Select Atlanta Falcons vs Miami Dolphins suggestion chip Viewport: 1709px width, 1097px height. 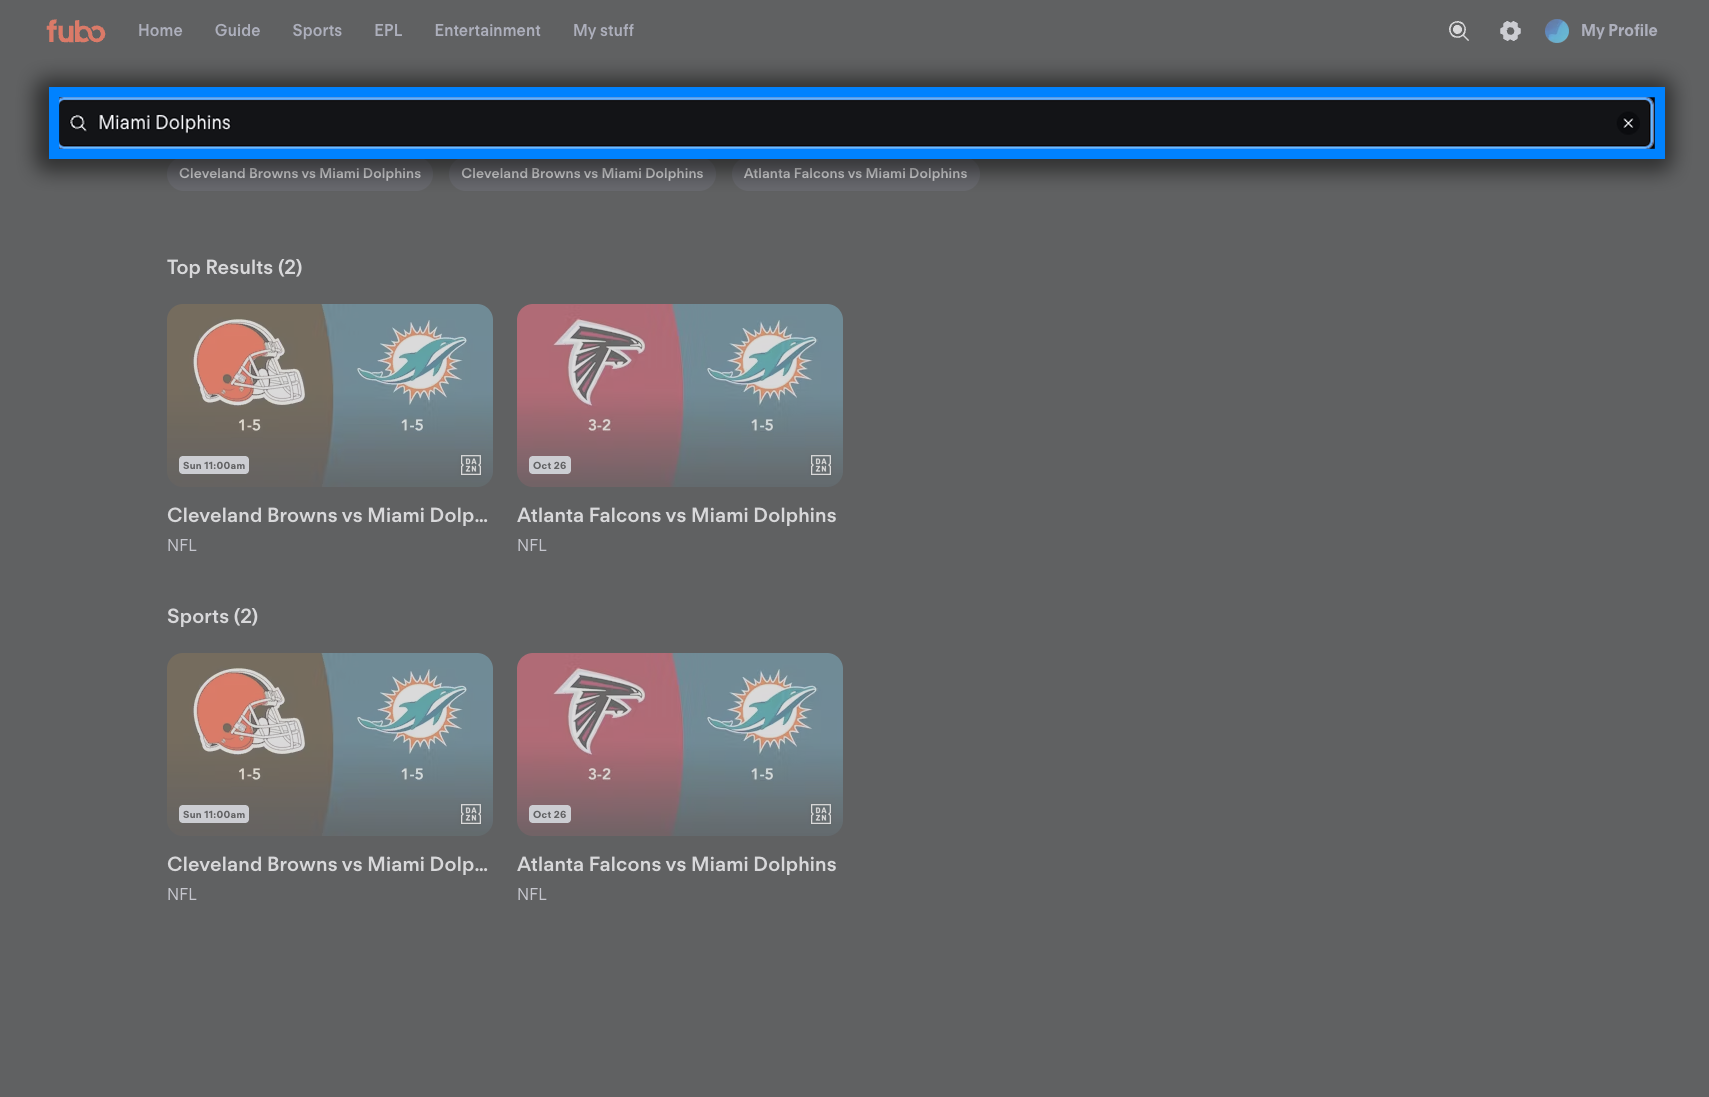[x=855, y=173]
